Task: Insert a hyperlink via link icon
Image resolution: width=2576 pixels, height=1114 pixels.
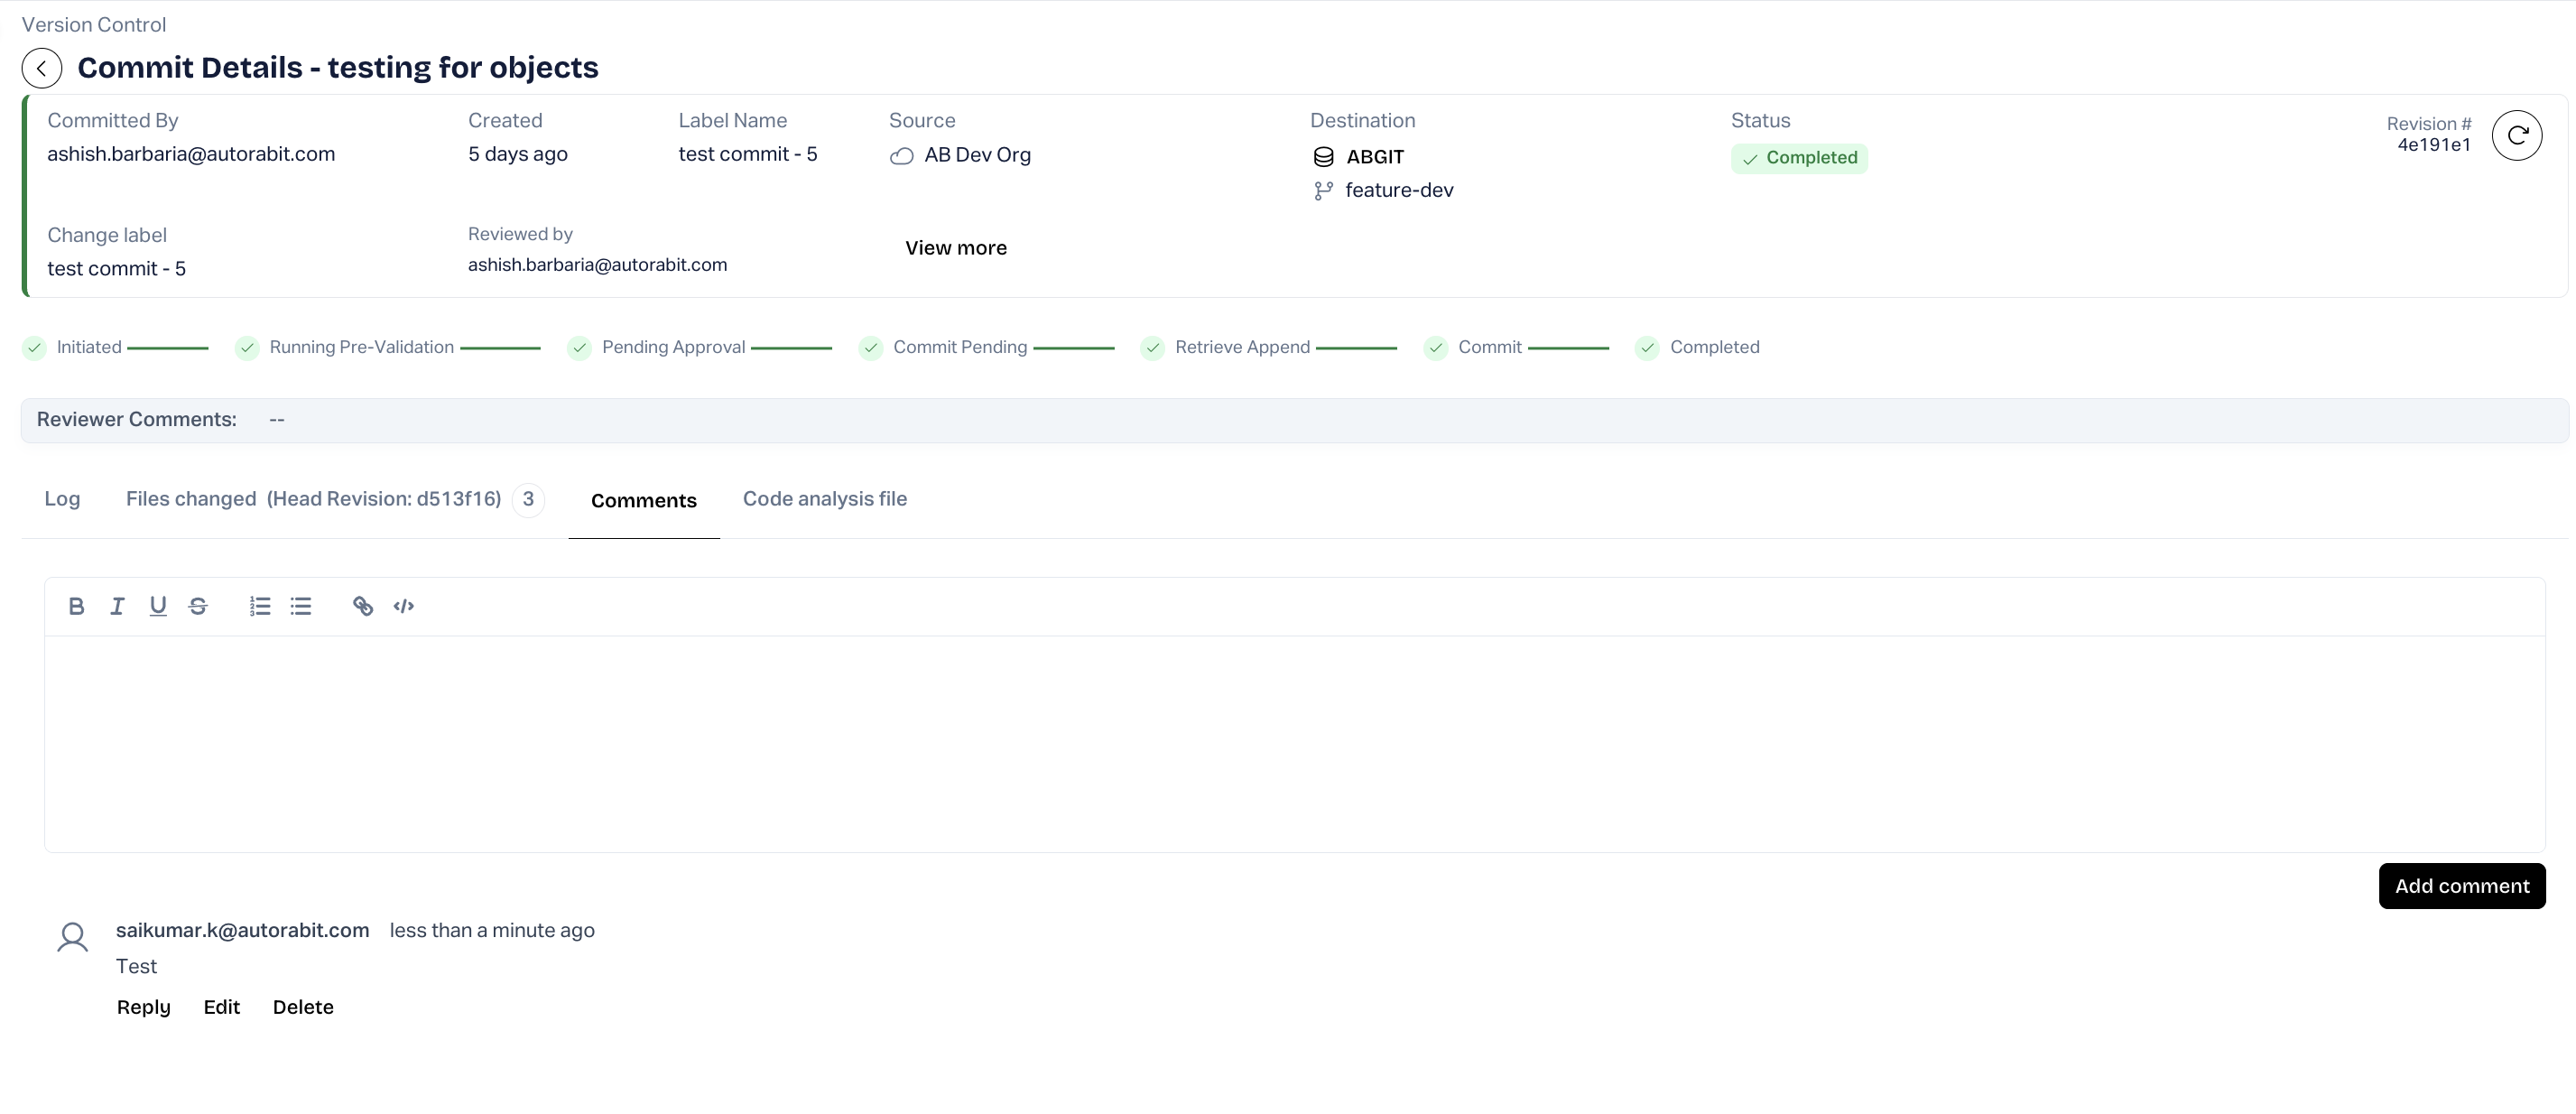Action: (x=363, y=606)
